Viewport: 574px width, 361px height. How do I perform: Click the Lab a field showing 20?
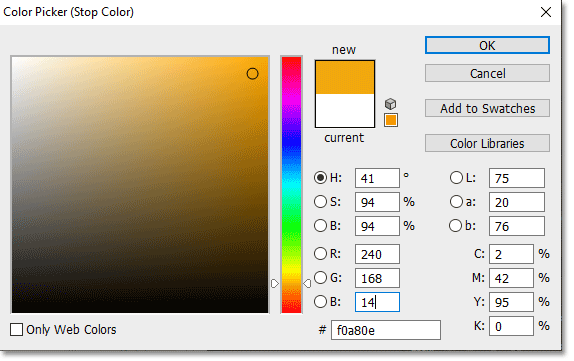click(x=517, y=202)
